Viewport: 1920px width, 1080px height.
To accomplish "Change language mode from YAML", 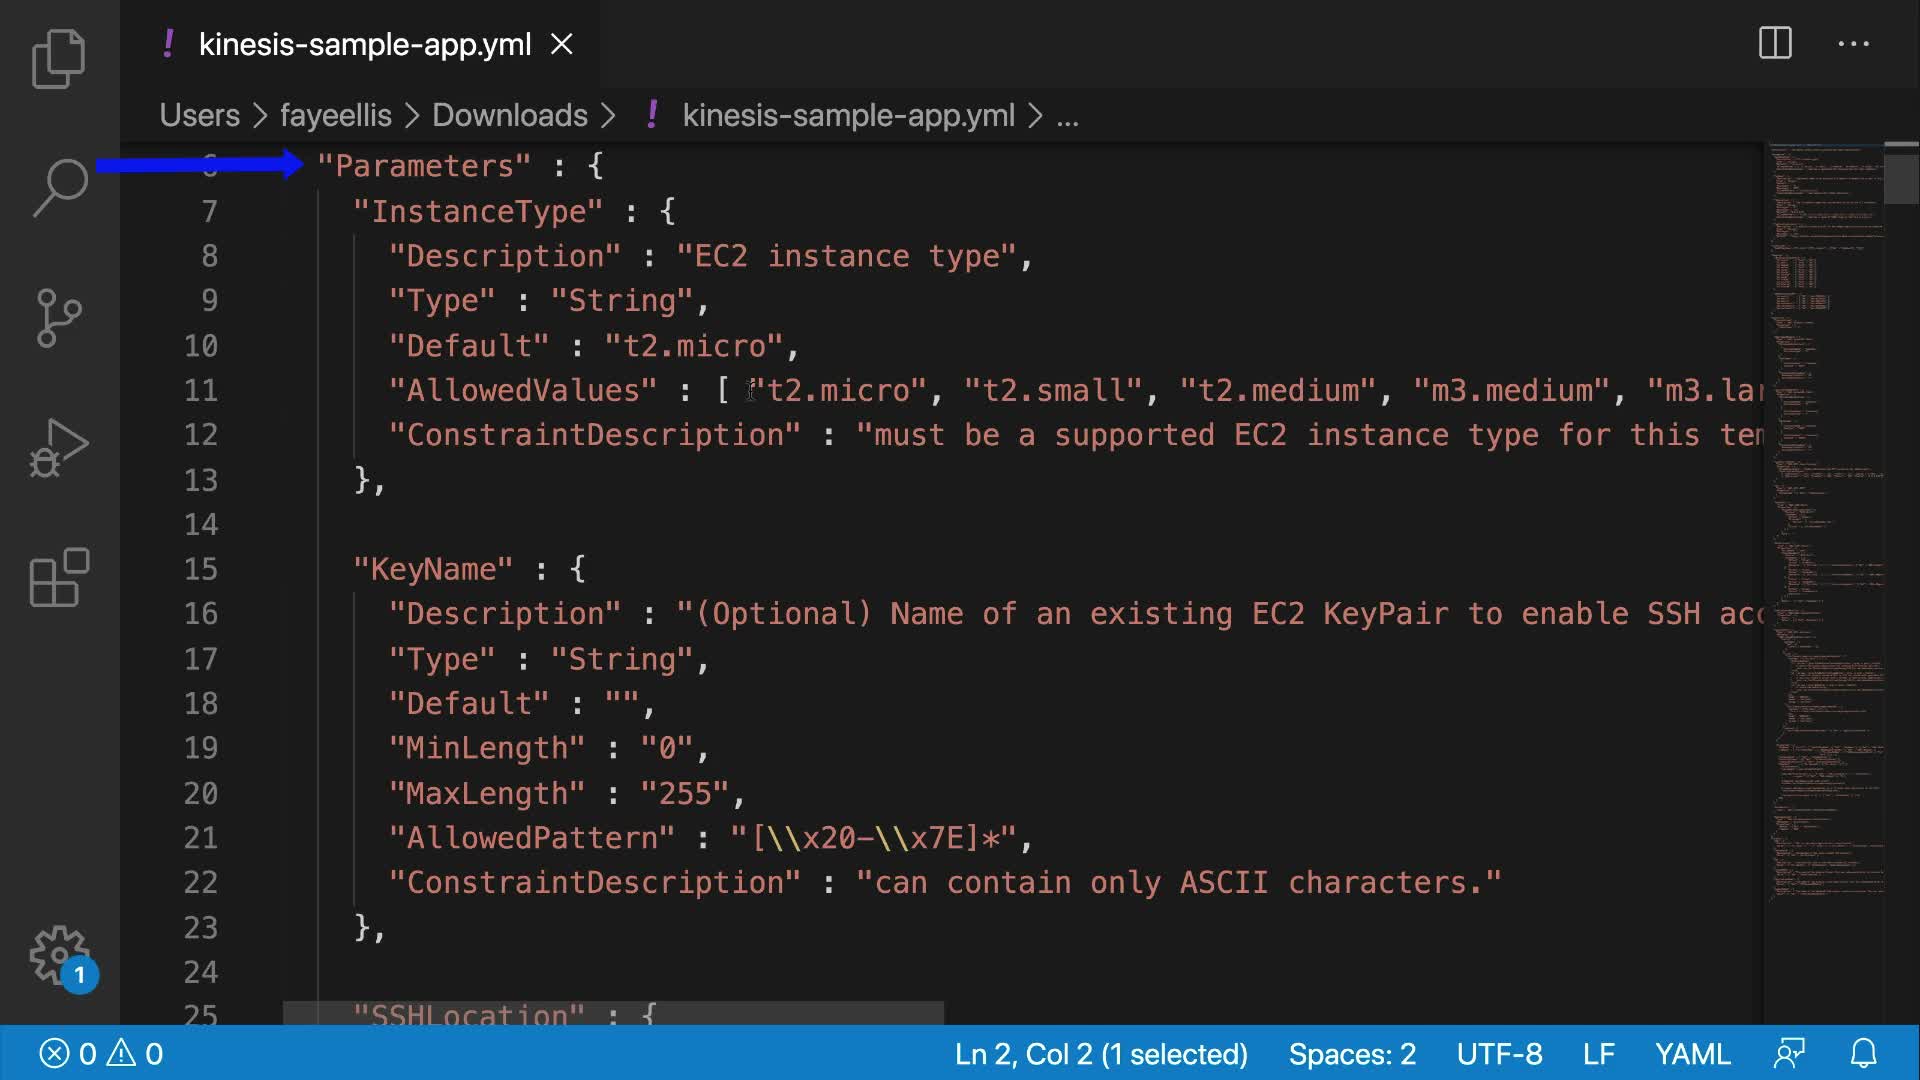I will click(1692, 1053).
